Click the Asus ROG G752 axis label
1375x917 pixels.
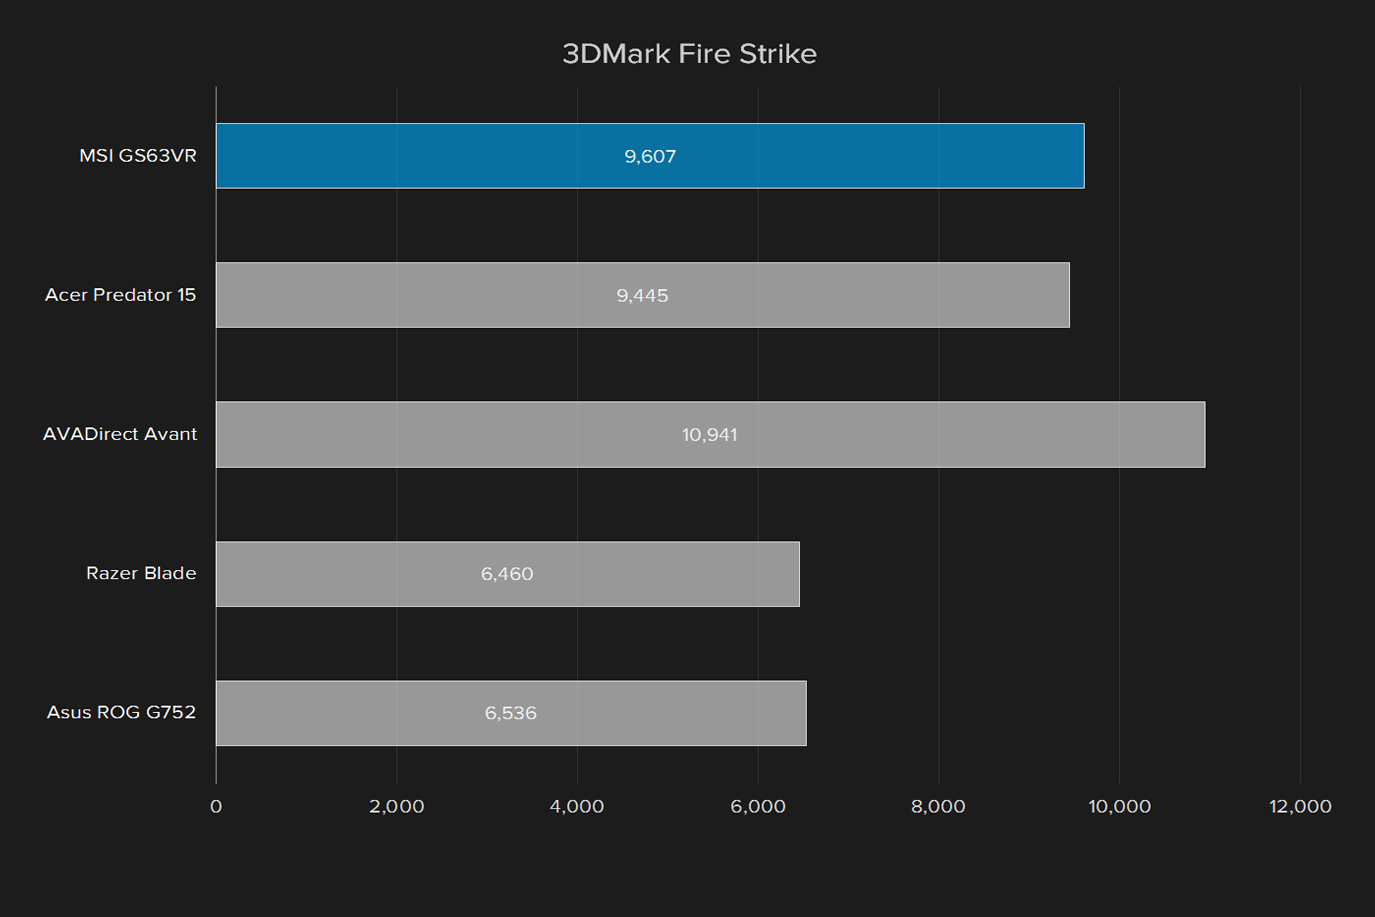[x=121, y=712]
